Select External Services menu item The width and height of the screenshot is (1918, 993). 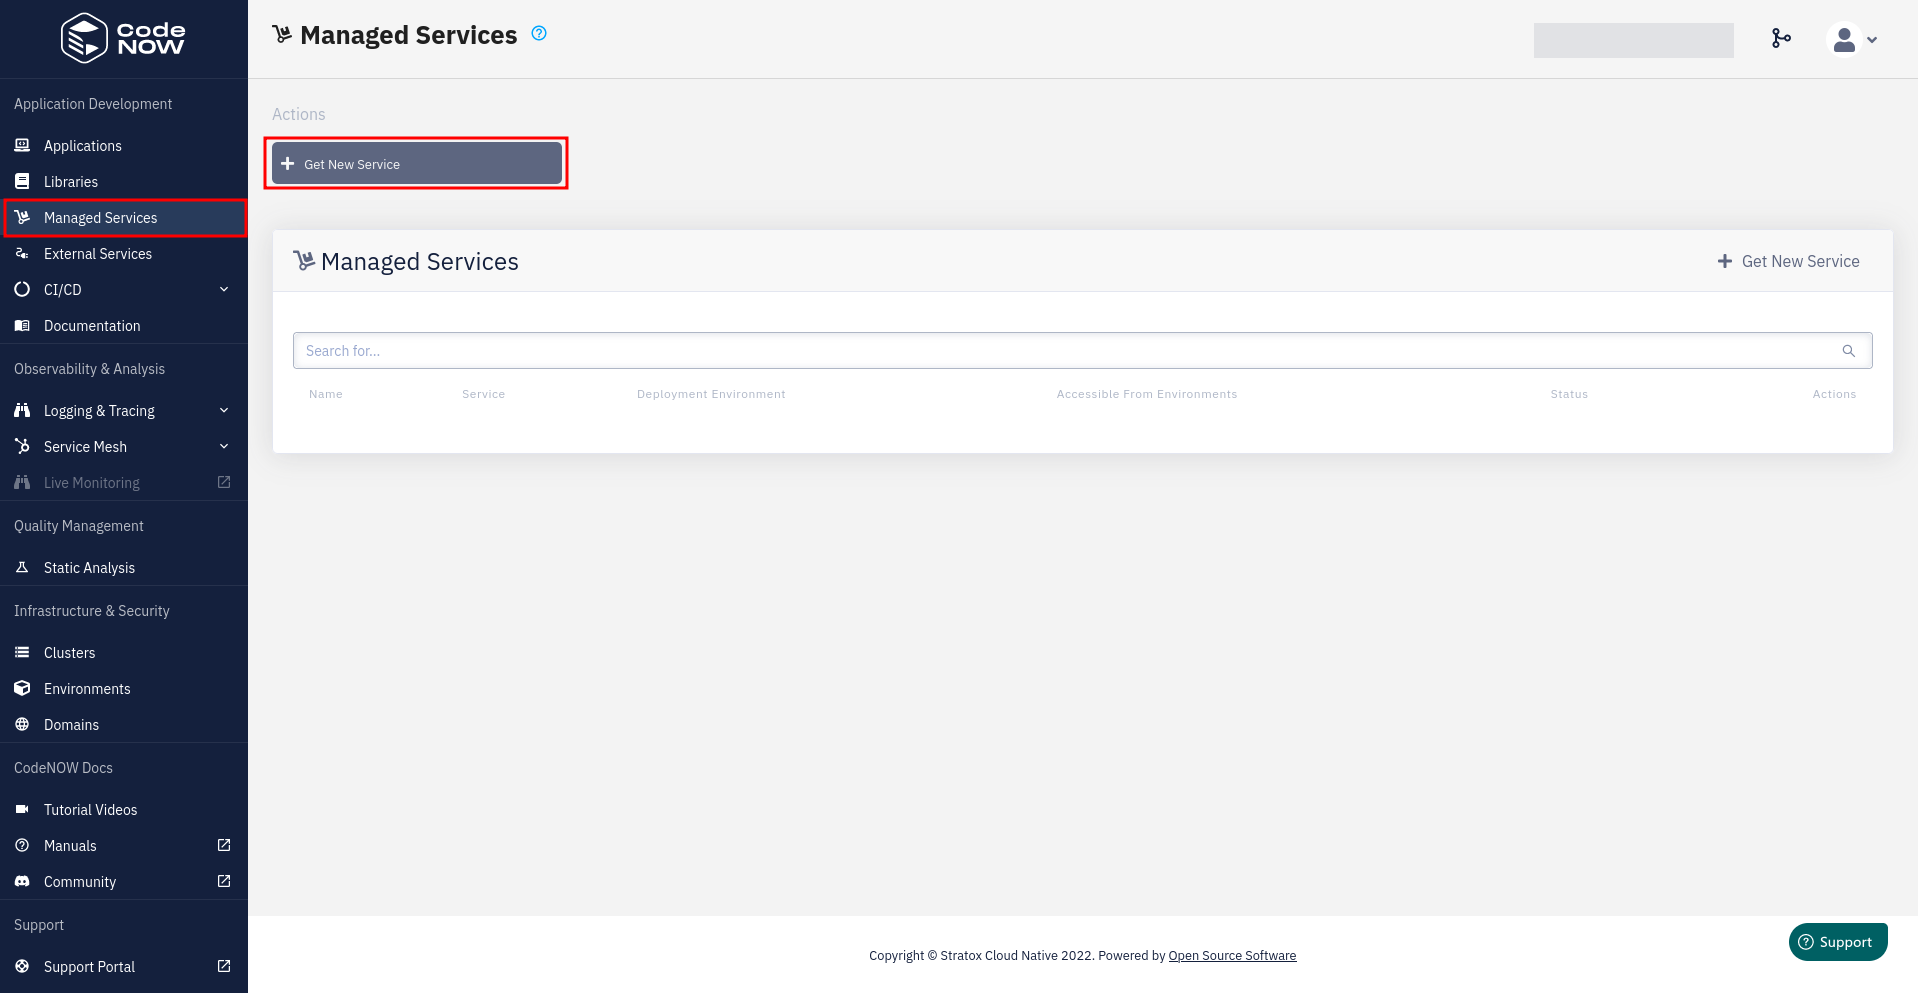(98, 254)
